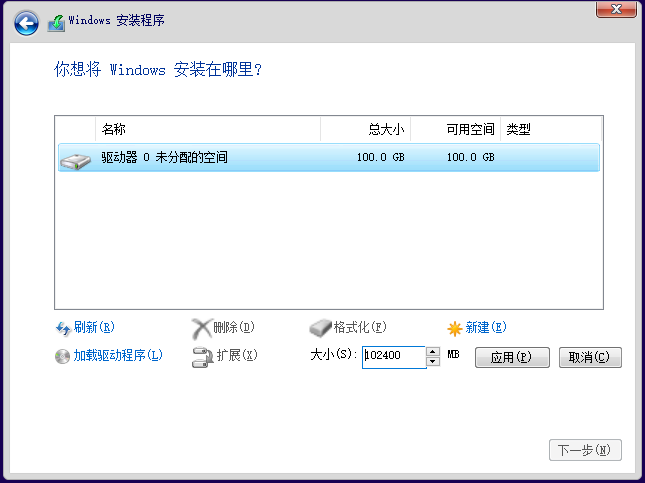Click the new partition star icon
The image size is (645, 483).
point(455,329)
